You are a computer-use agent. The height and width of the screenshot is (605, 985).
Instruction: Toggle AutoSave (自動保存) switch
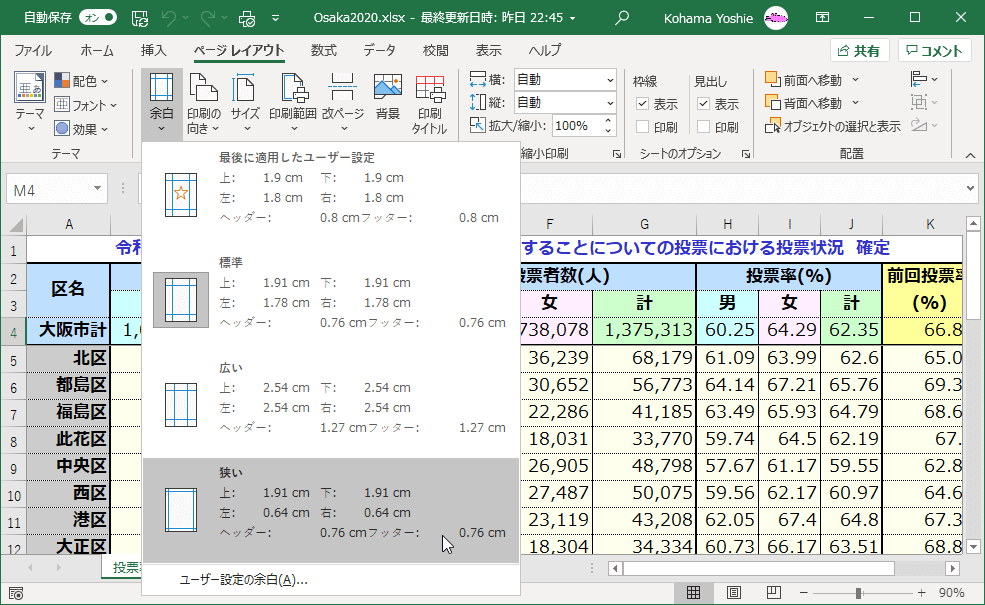(x=97, y=17)
